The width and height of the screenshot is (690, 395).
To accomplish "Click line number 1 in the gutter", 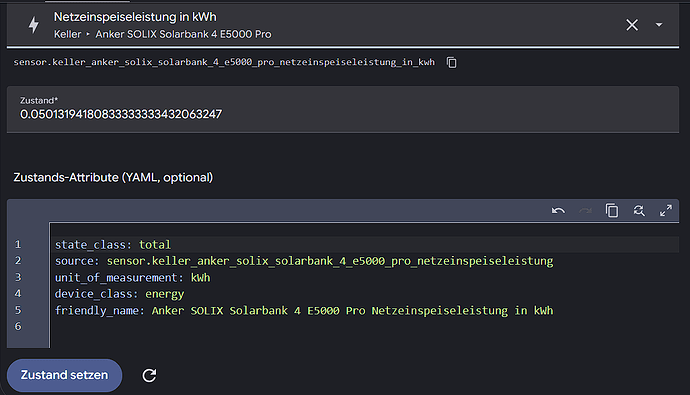I will point(18,245).
